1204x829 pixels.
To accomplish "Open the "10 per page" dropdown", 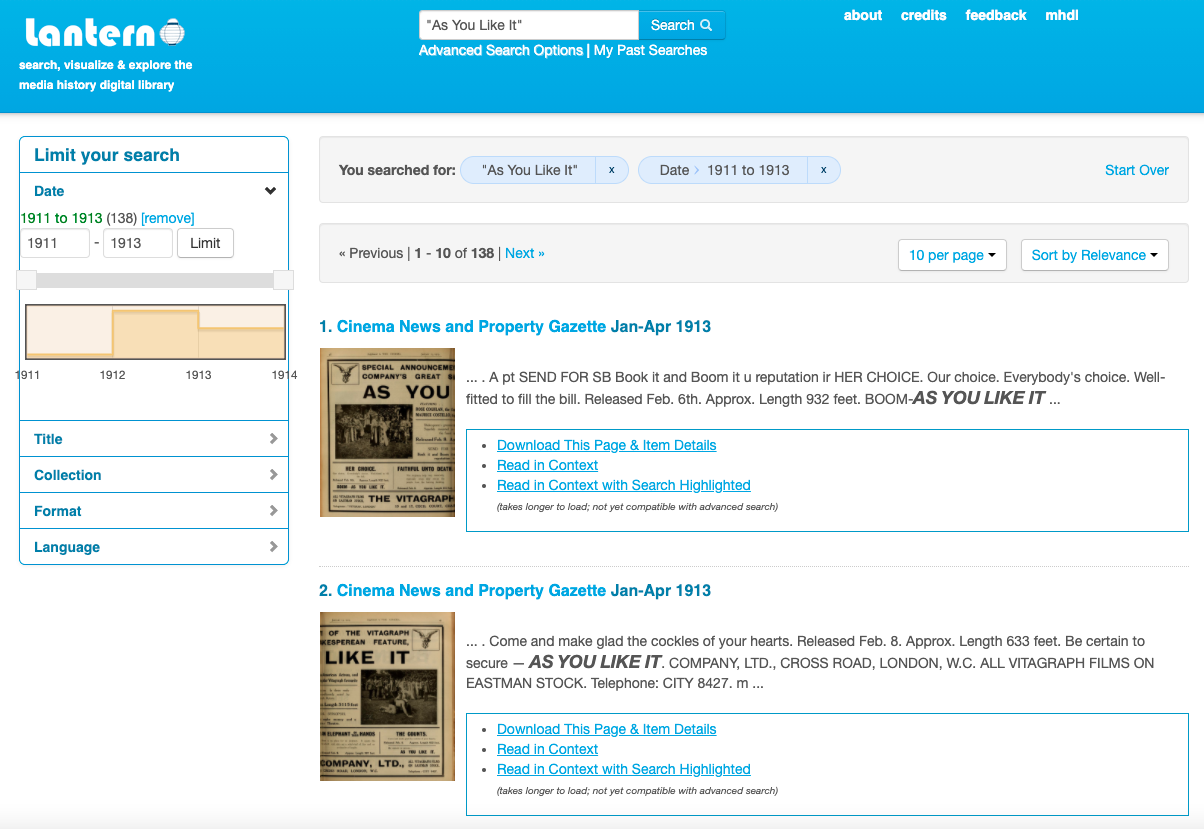I will point(951,255).
